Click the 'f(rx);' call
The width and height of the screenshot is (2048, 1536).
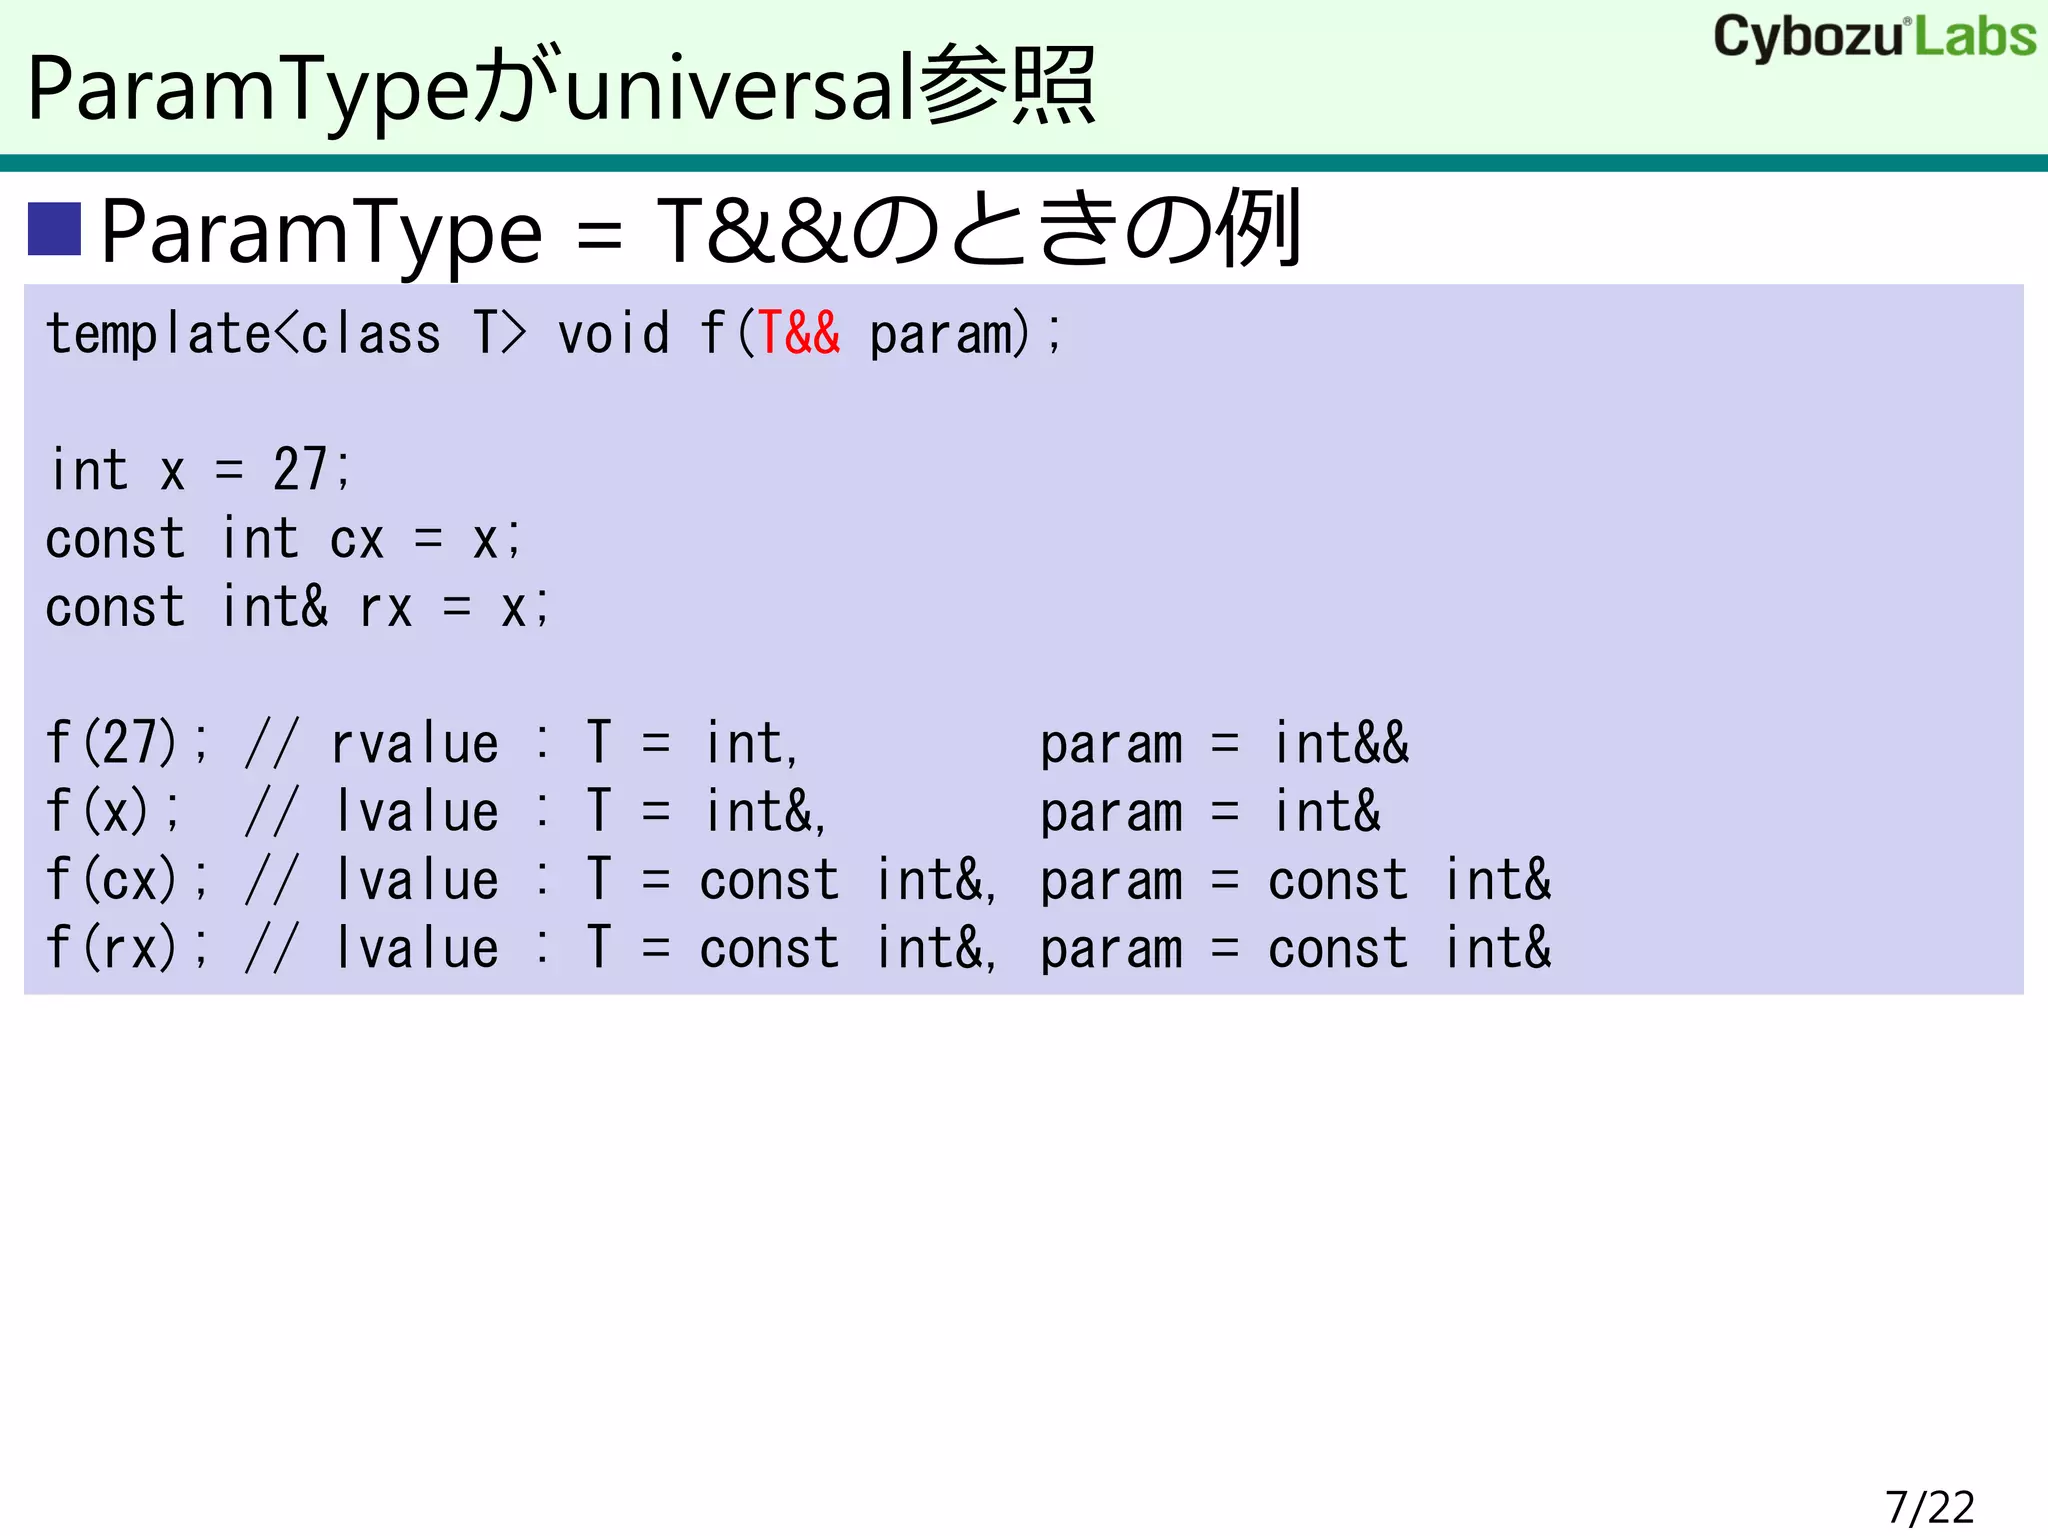click(127, 948)
